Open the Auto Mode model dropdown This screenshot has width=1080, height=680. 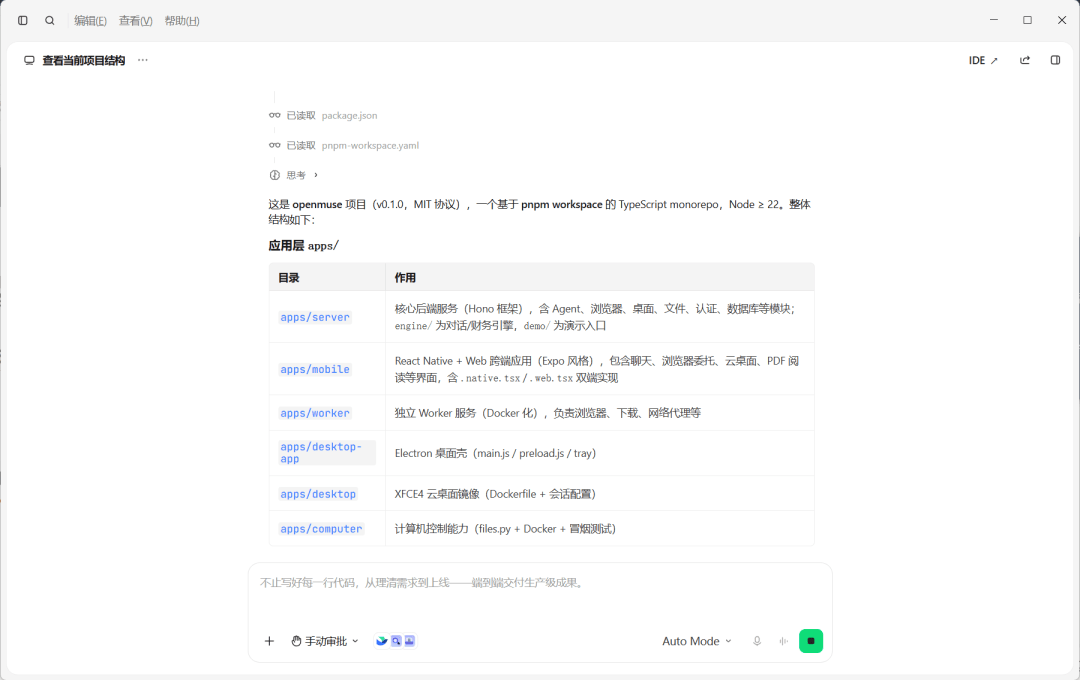[696, 641]
